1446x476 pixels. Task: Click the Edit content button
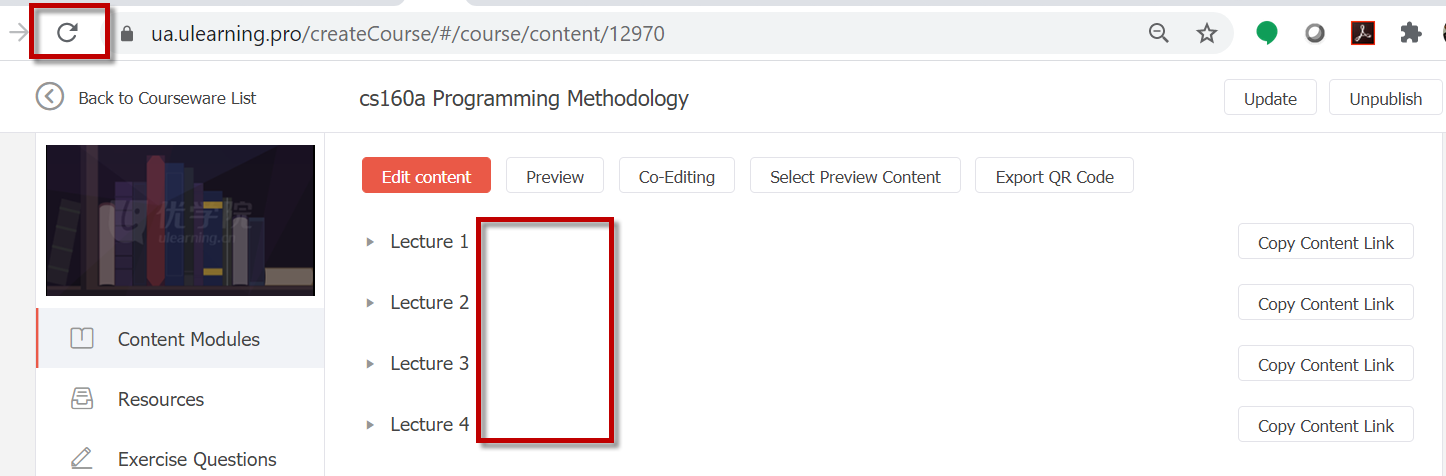pyautogui.click(x=426, y=176)
